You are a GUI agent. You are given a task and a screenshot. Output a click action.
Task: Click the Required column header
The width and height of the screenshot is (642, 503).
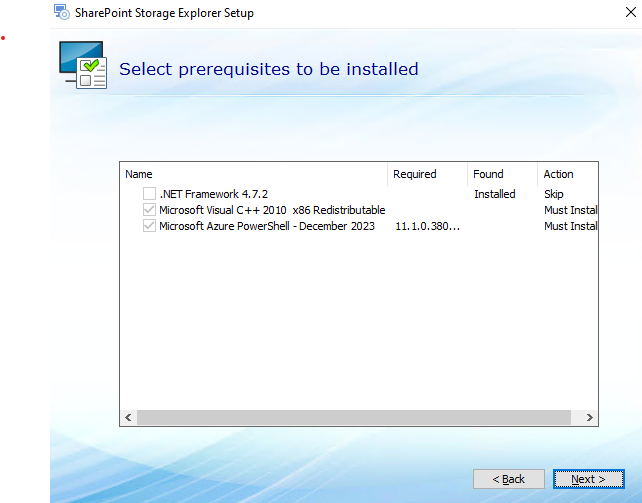tap(427, 174)
